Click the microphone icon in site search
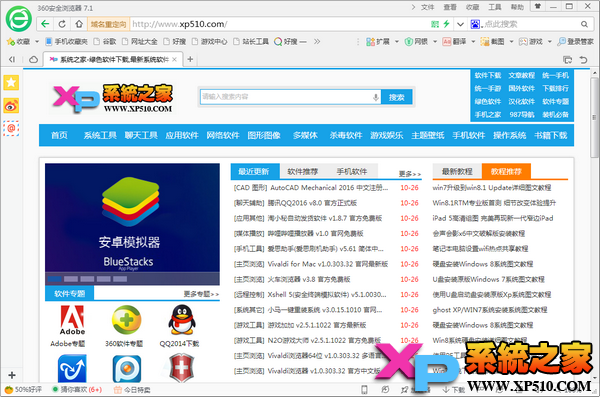 [376, 97]
